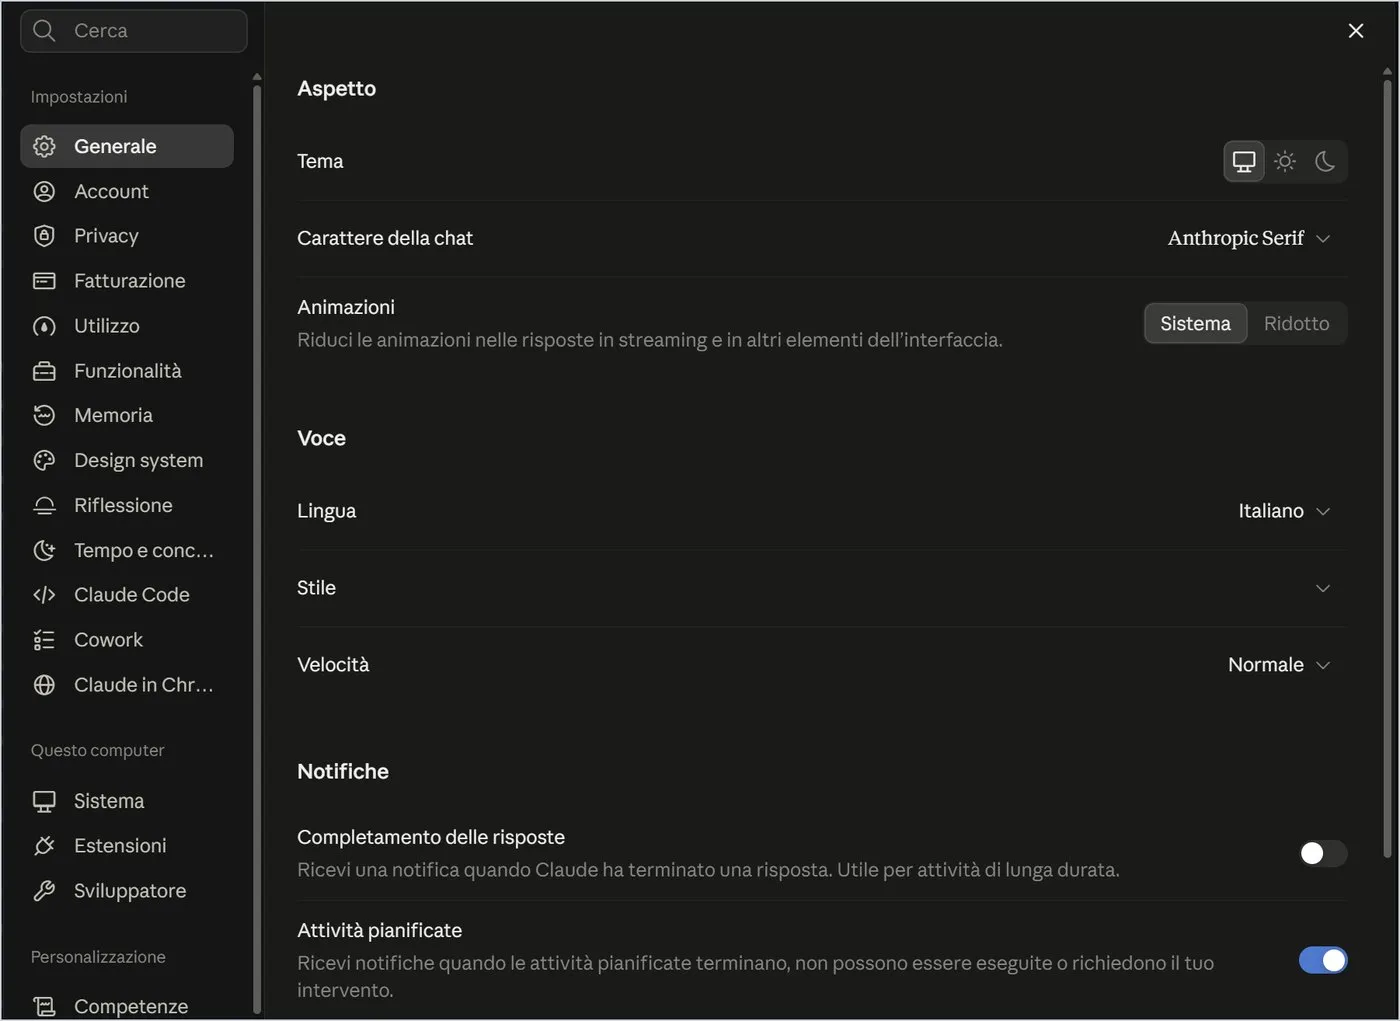Viewport: 1400px width, 1021px height.
Task: Click the Estensioni plug icon
Action: tap(44, 846)
